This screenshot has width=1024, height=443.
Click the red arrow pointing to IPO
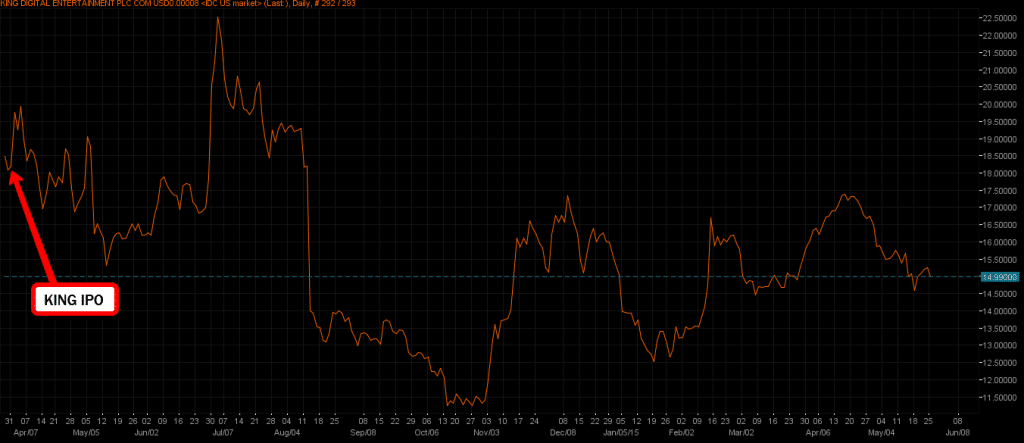(x=32, y=227)
